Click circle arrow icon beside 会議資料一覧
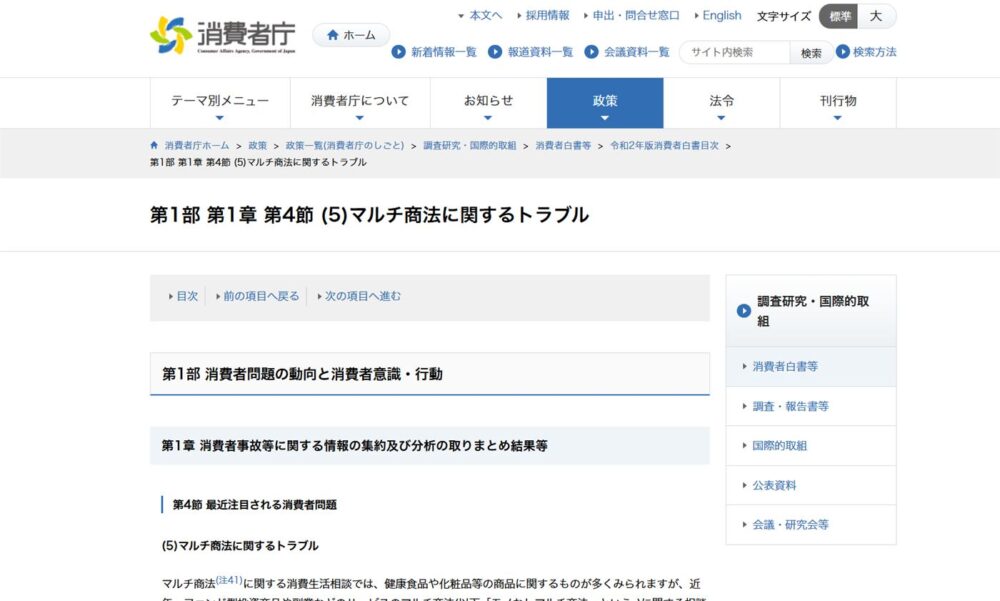Image resolution: width=1000 pixels, height=601 pixels. [591, 52]
